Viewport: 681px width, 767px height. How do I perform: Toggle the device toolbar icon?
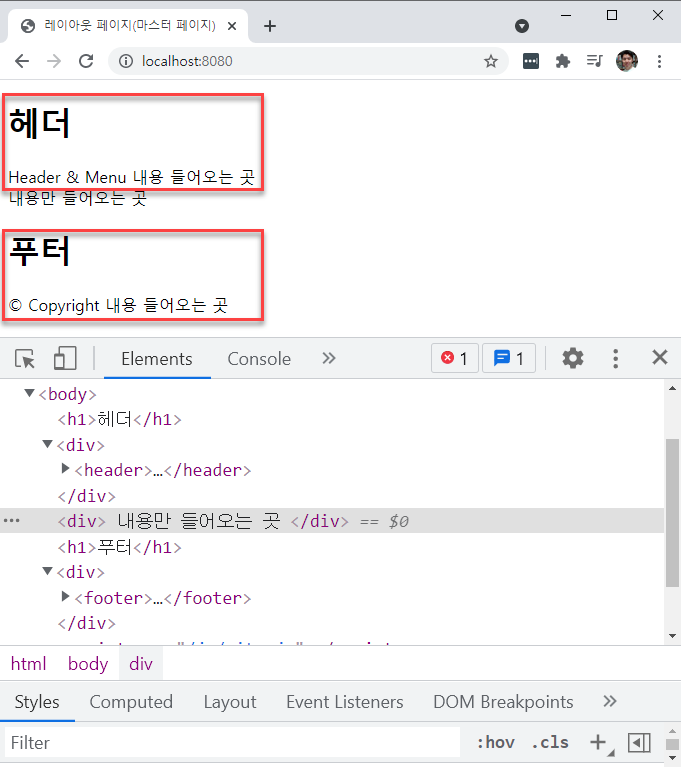pyautogui.click(x=64, y=359)
